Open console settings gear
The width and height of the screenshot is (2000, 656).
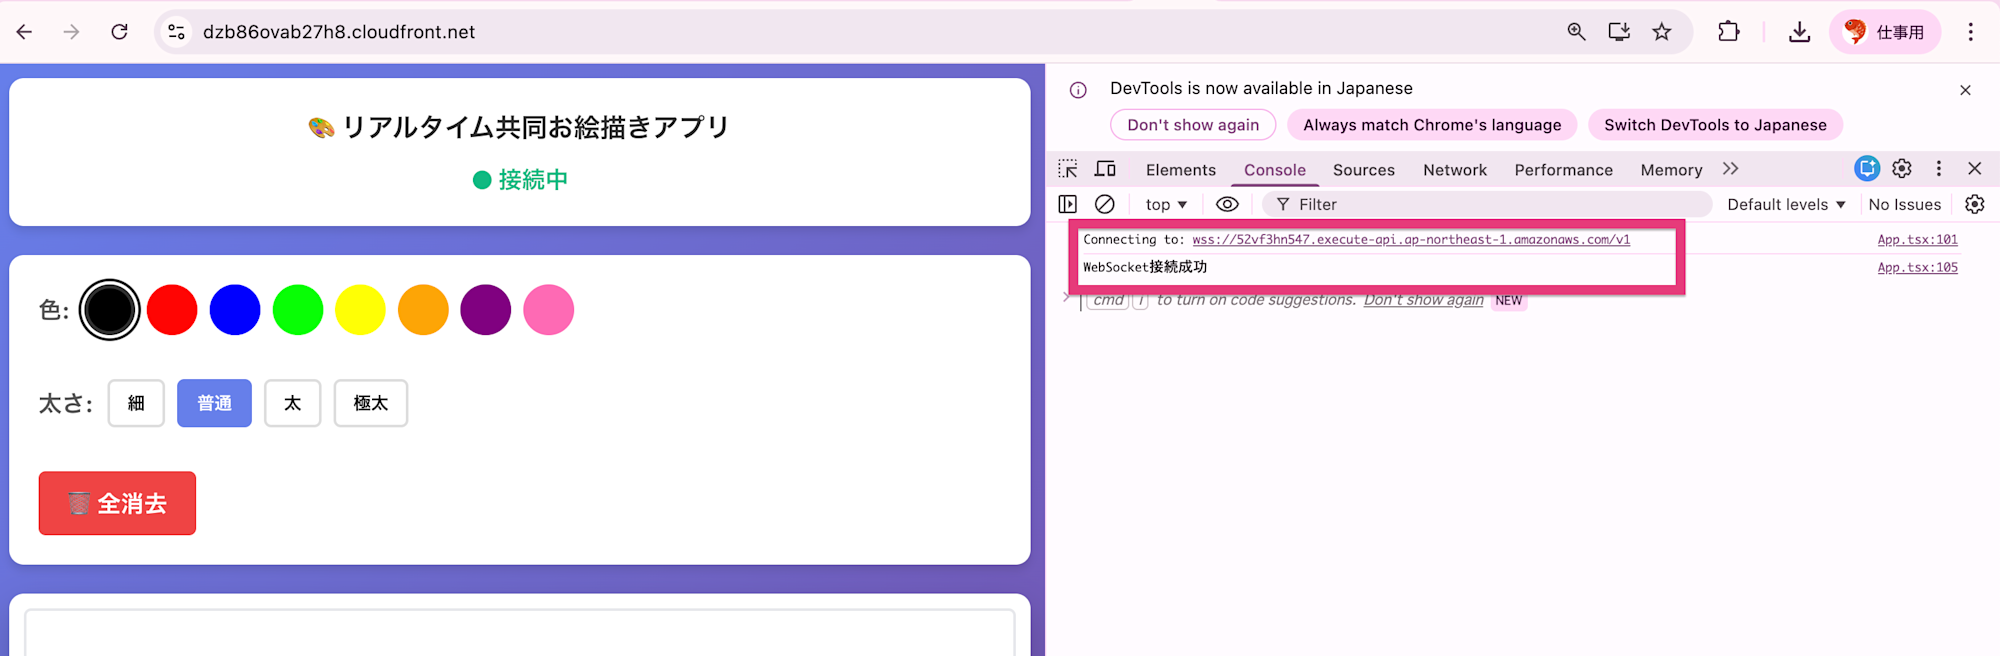1974,204
